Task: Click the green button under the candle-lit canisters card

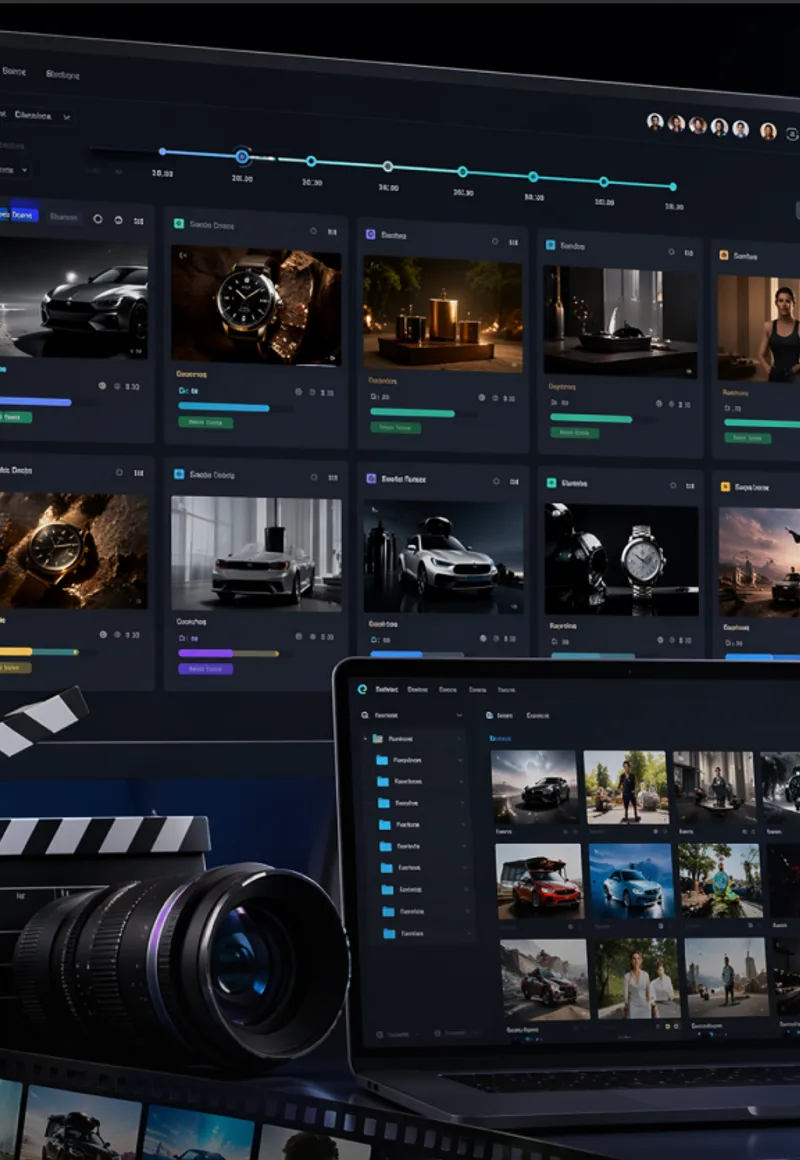Action: (x=396, y=428)
